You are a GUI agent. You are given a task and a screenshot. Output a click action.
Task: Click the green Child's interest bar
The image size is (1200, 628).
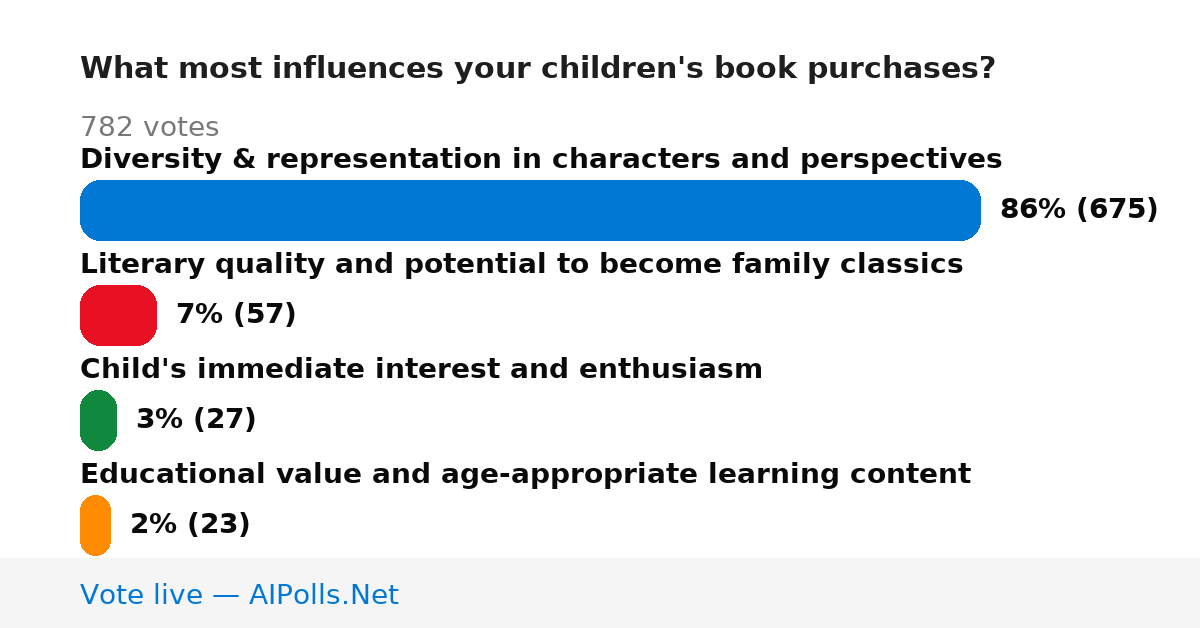[x=98, y=420]
